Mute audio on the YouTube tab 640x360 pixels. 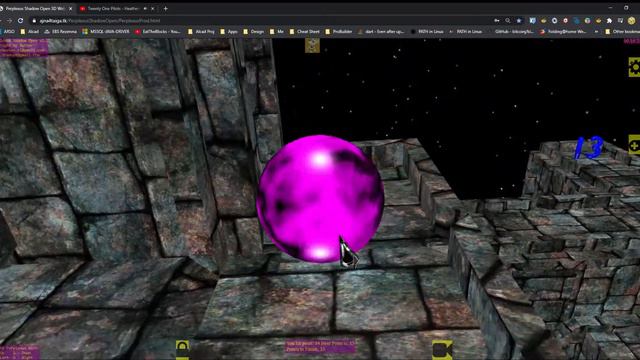pyautogui.click(x=145, y=9)
